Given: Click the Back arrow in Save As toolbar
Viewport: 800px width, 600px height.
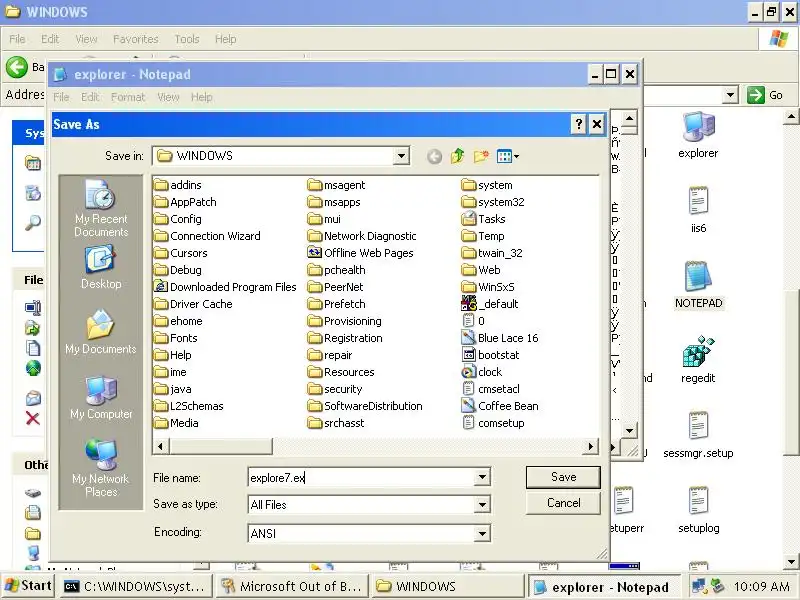Looking at the screenshot, I should click(434, 156).
